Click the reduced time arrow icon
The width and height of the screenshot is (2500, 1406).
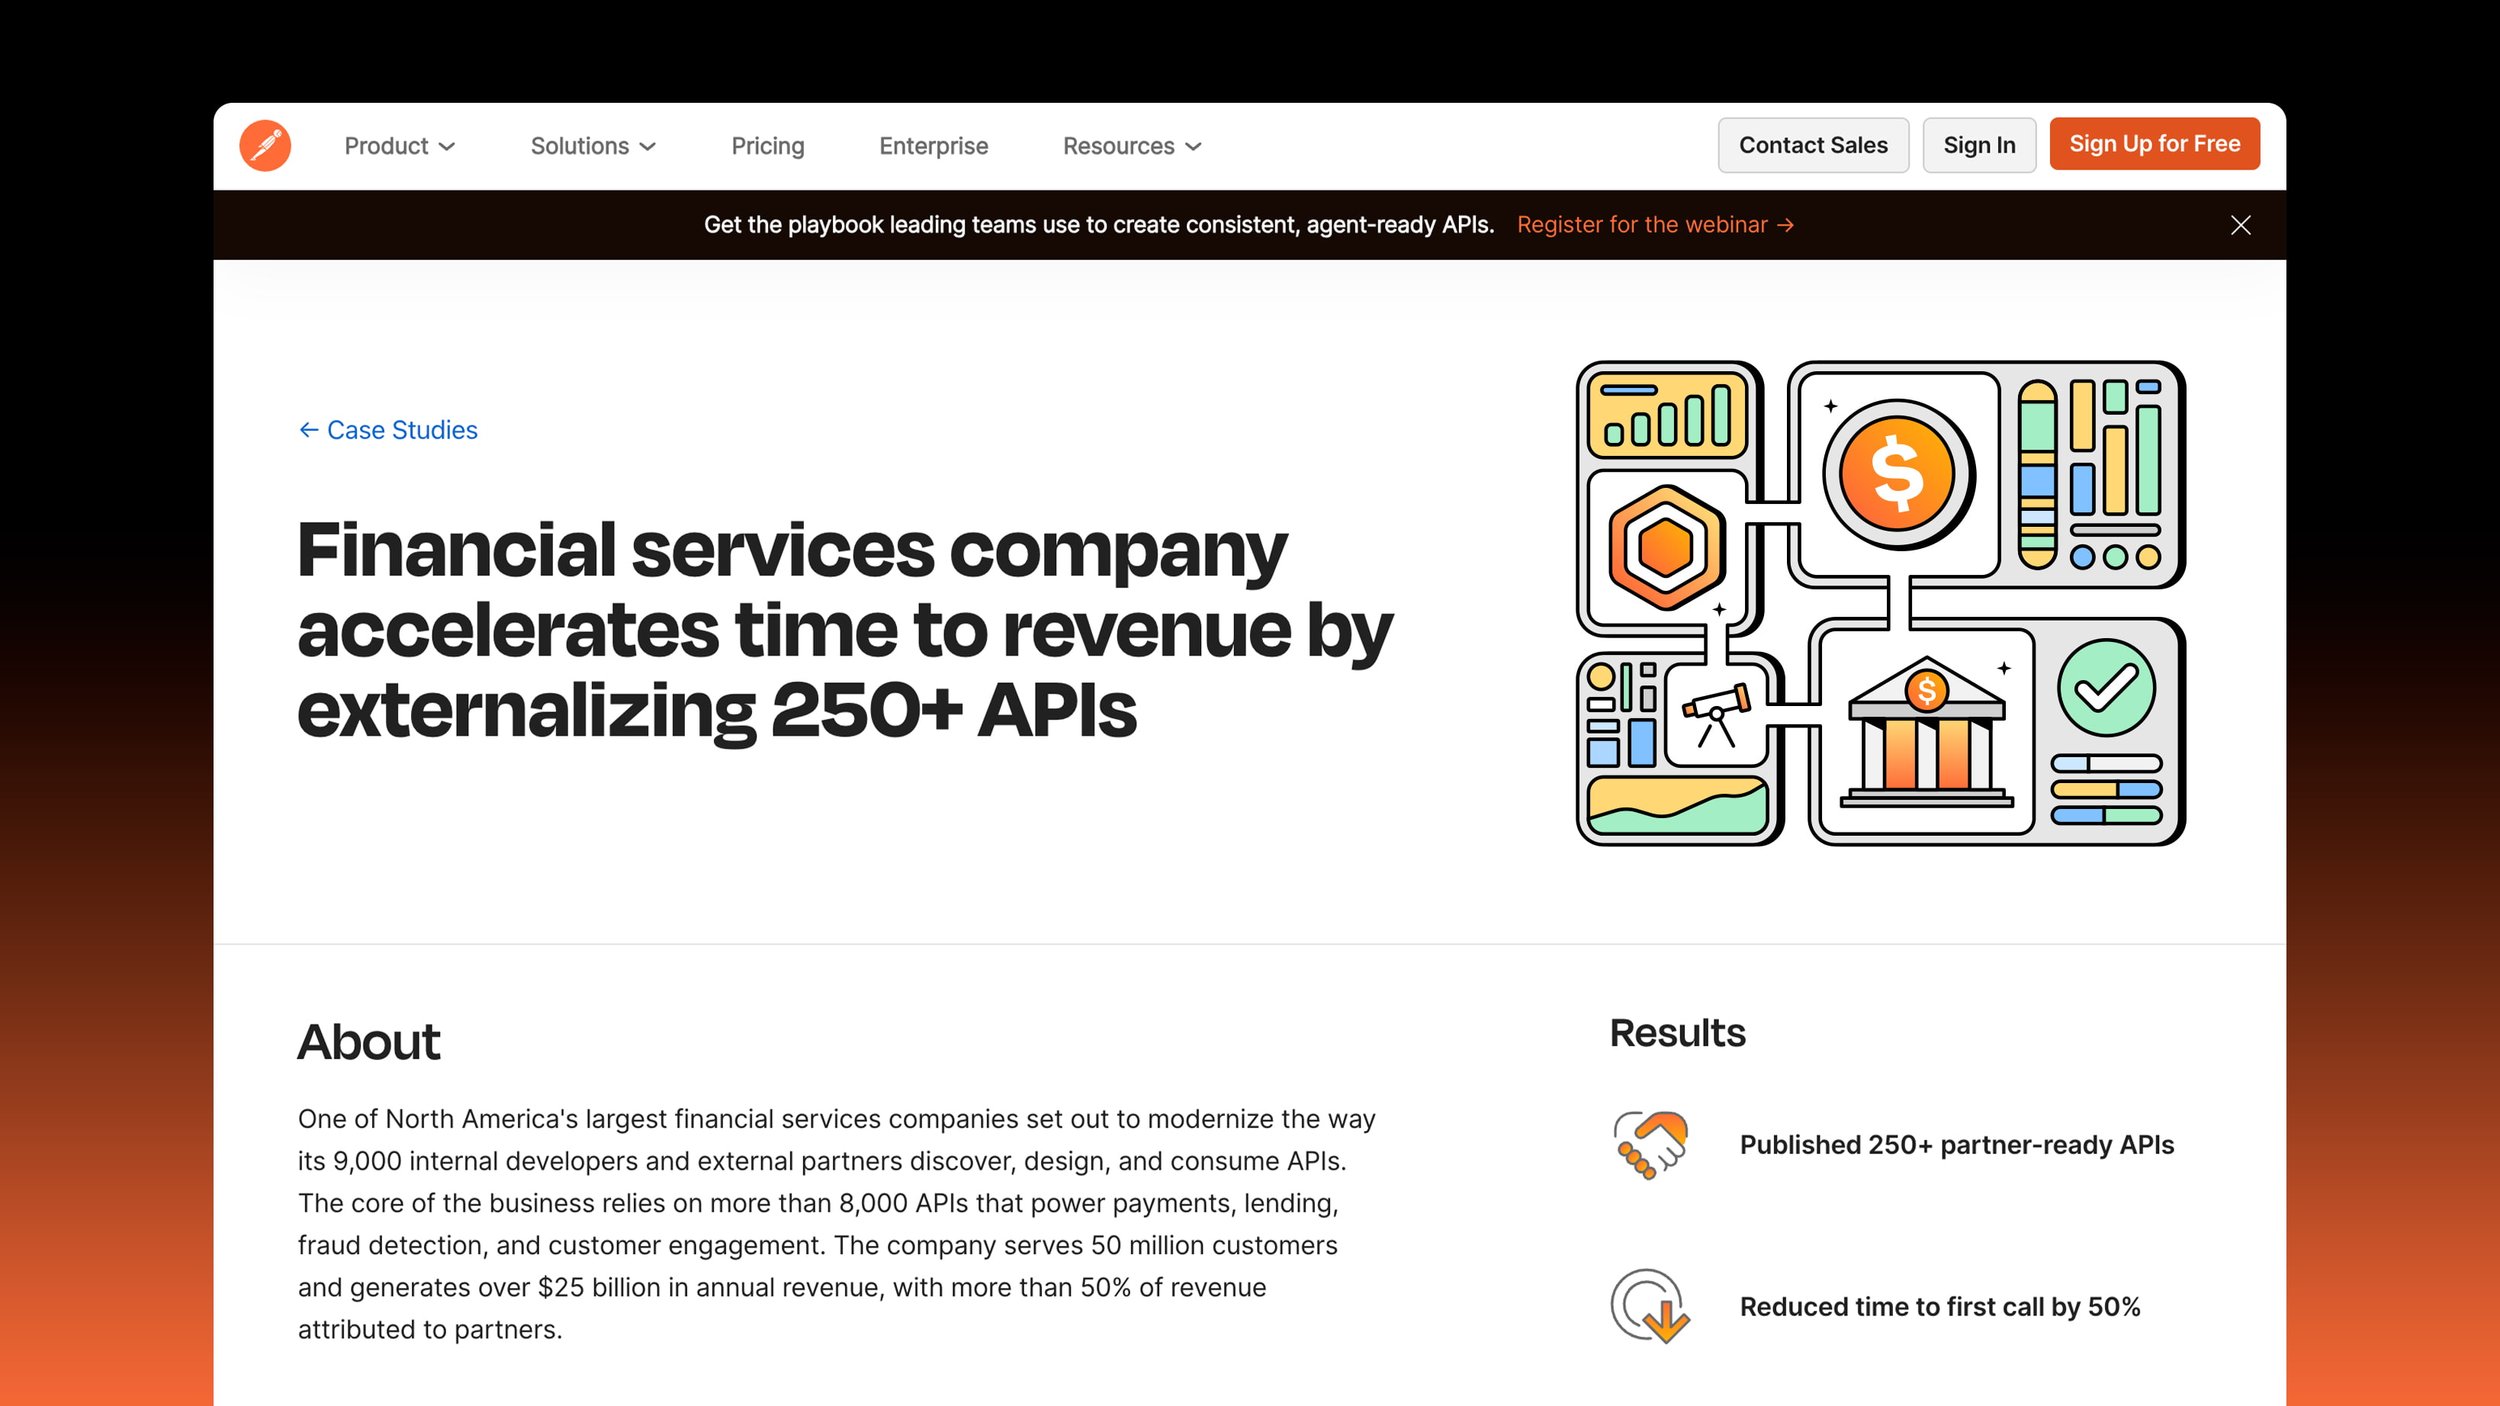coord(1650,1306)
